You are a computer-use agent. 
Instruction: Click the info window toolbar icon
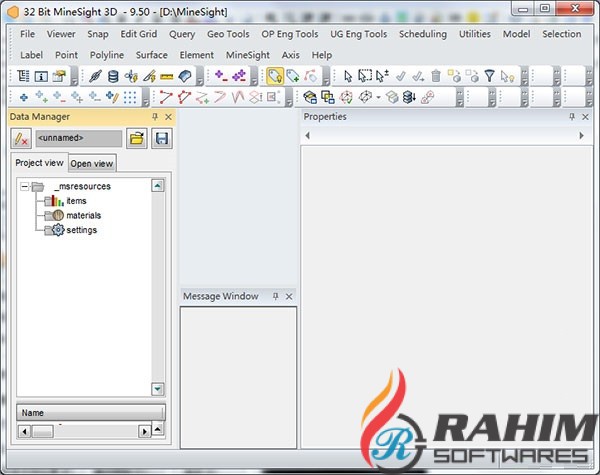(x=41, y=76)
